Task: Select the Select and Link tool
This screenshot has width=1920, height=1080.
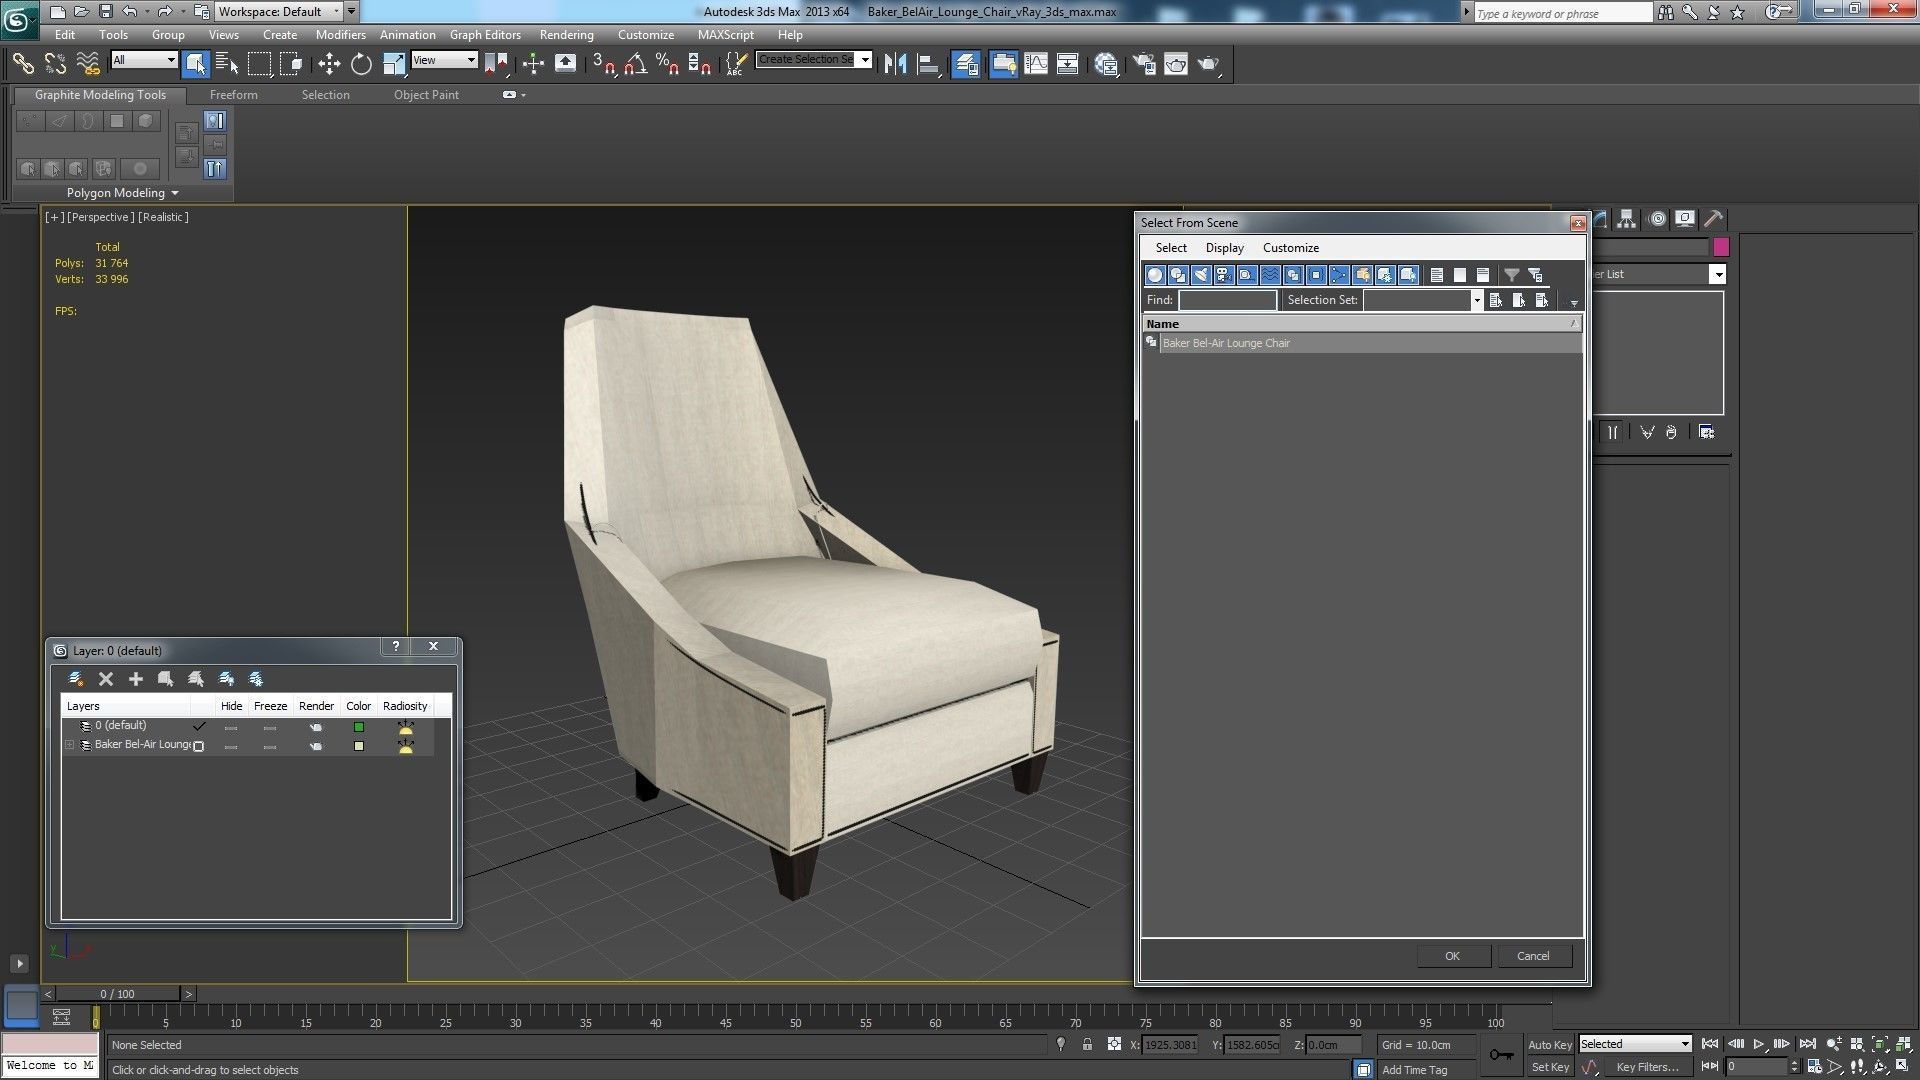Action: click(22, 64)
